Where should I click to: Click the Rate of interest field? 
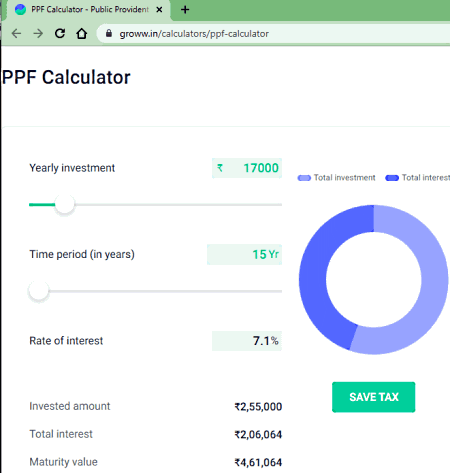click(x=247, y=341)
